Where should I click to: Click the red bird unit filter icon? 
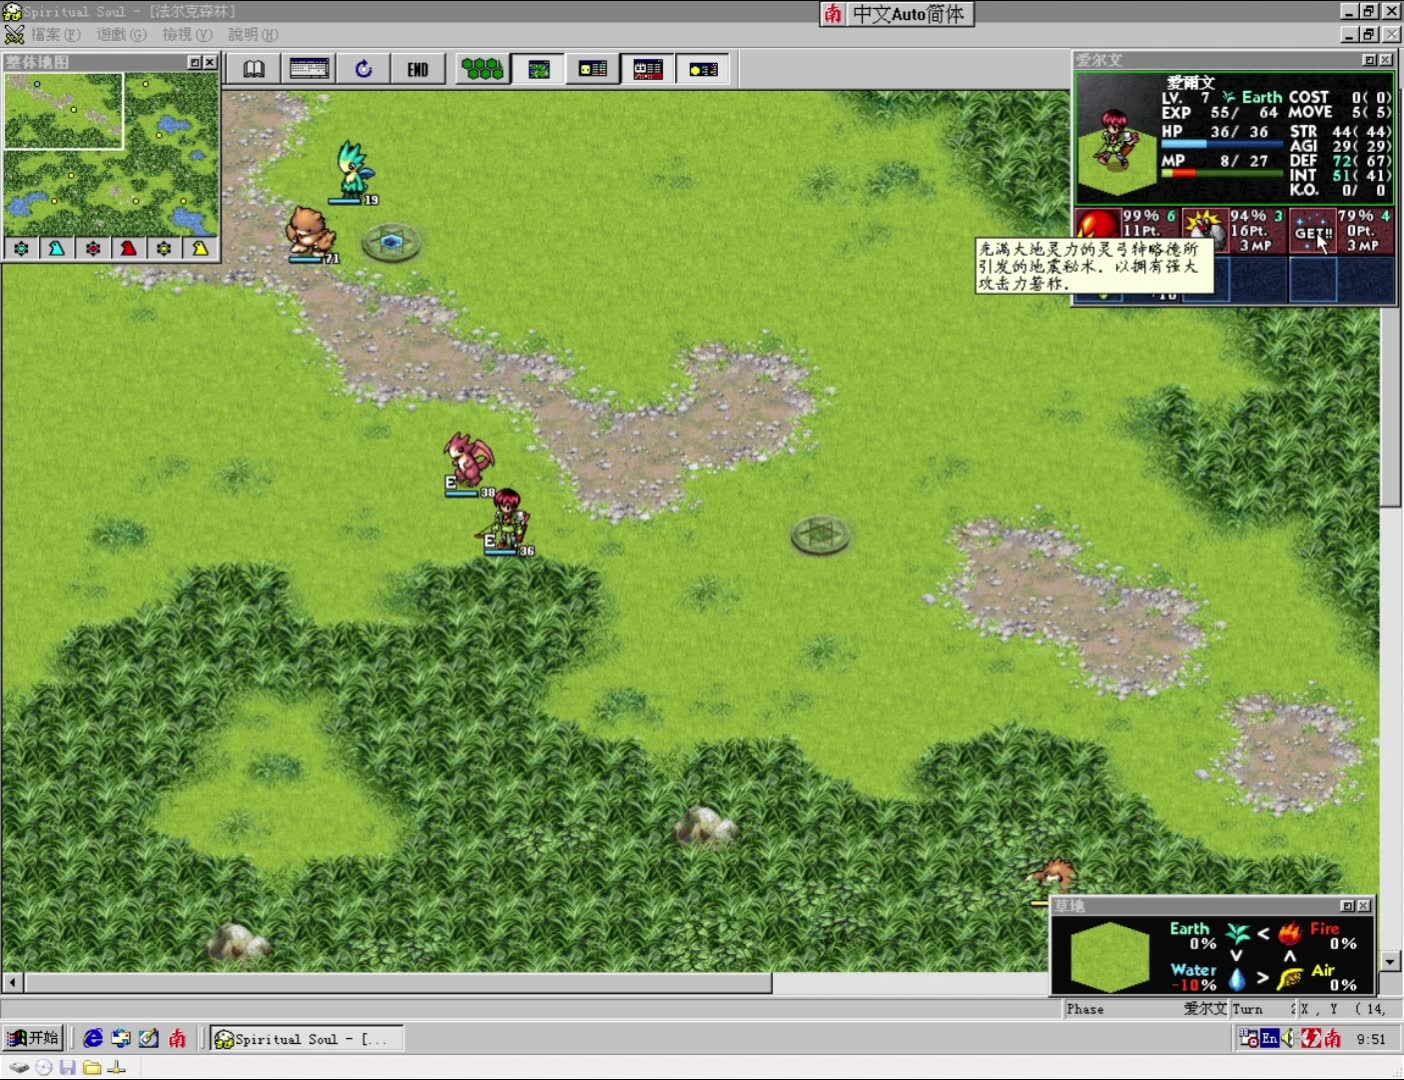click(128, 248)
